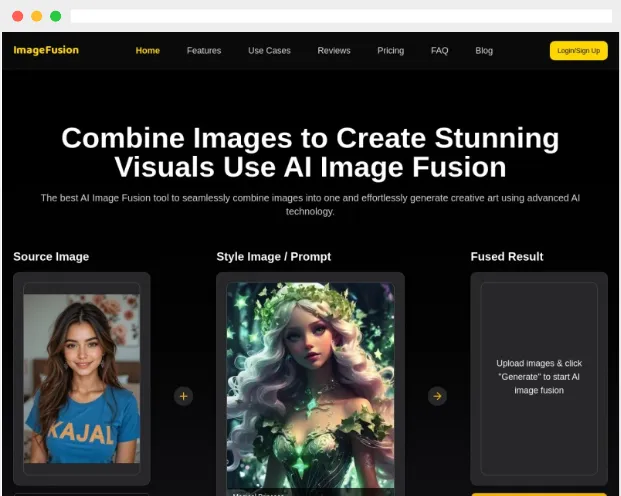Visit the Blog link
This screenshot has height=496, width=621.
[x=484, y=51]
